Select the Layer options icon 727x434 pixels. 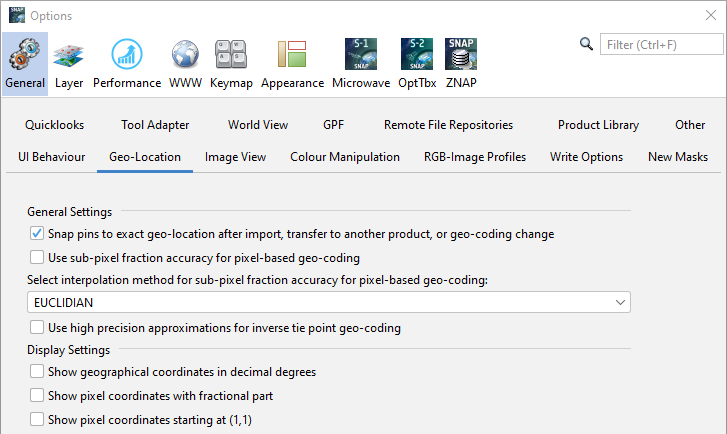(69, 64)
